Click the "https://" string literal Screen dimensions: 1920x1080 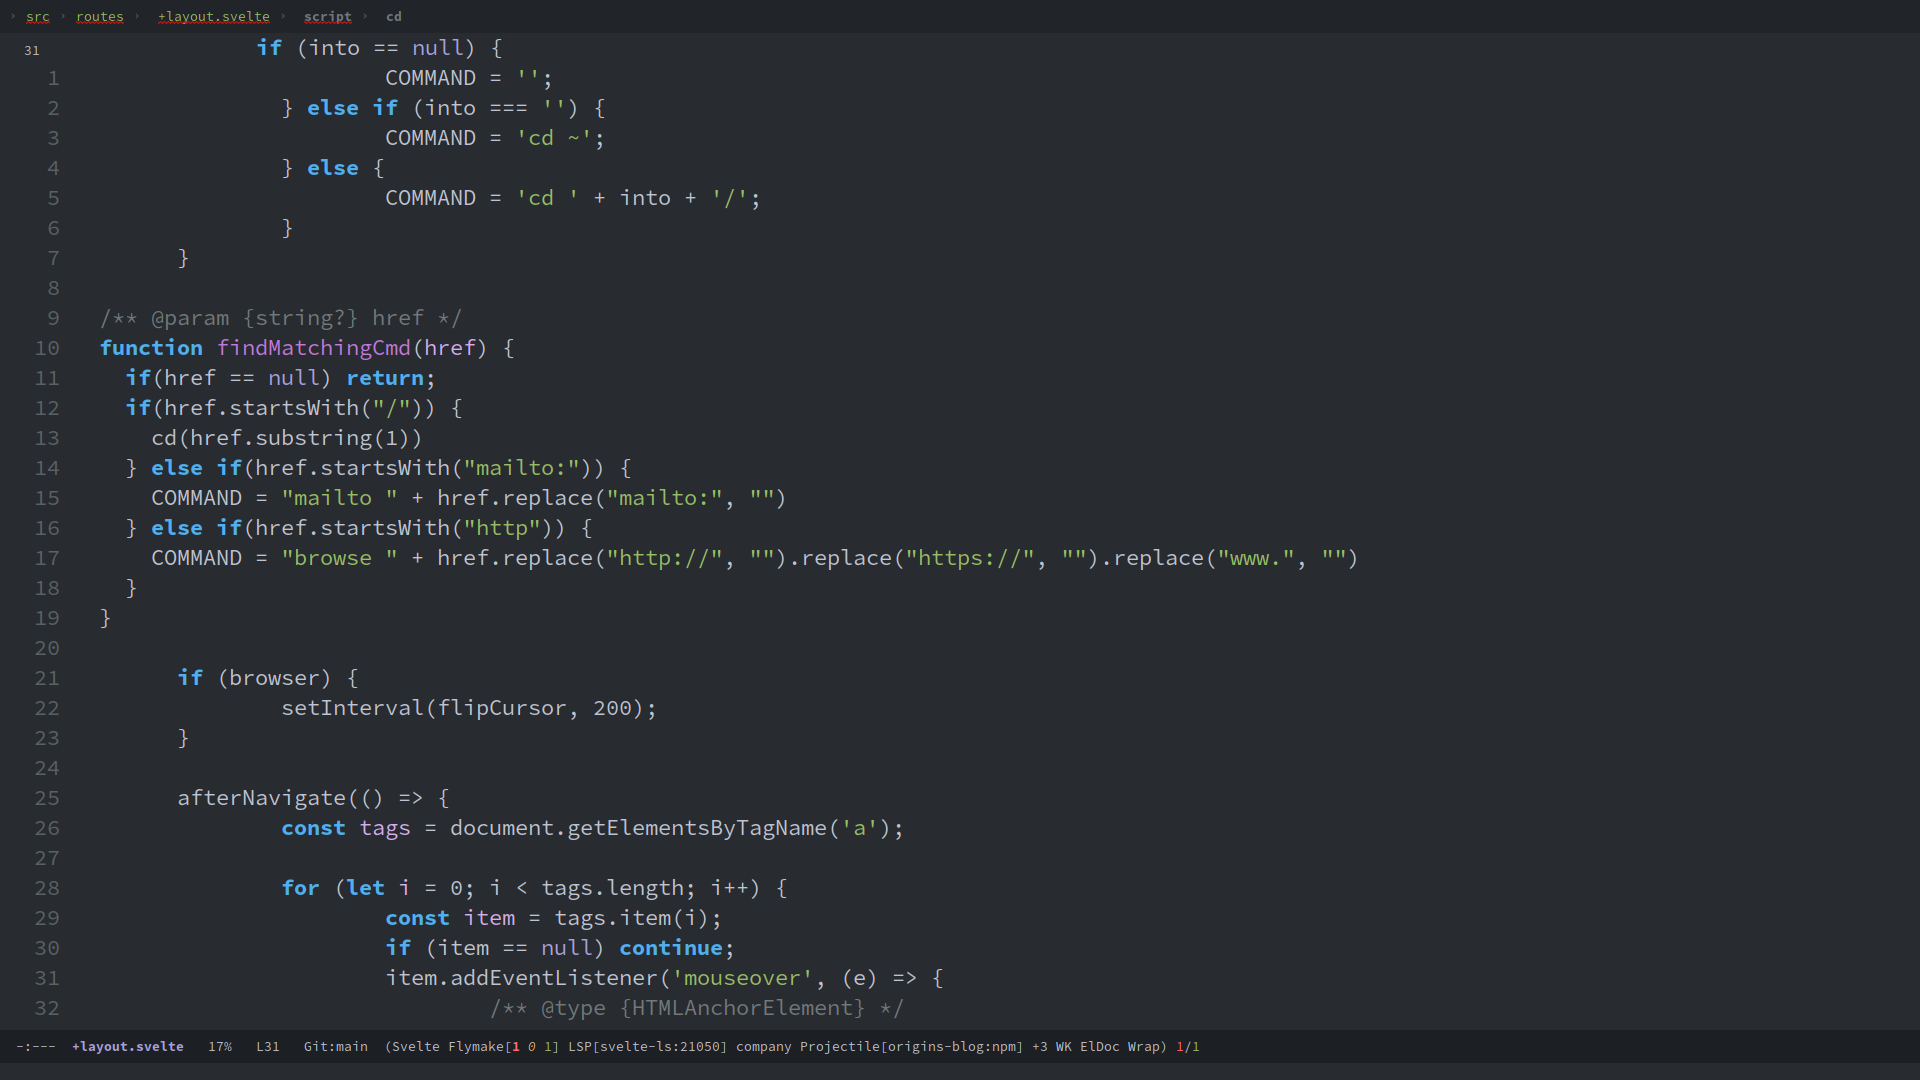970,558
